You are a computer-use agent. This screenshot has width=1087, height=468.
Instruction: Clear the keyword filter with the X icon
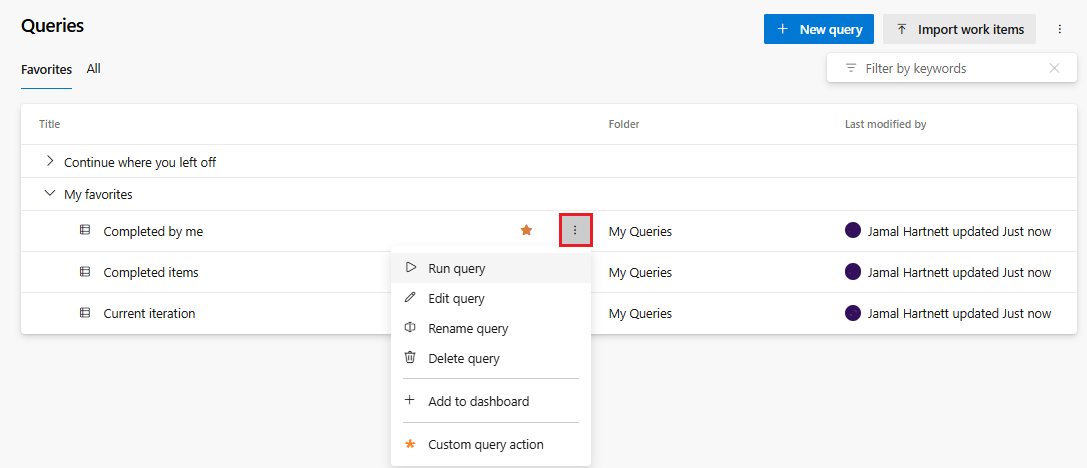[x=1054, y=68]
